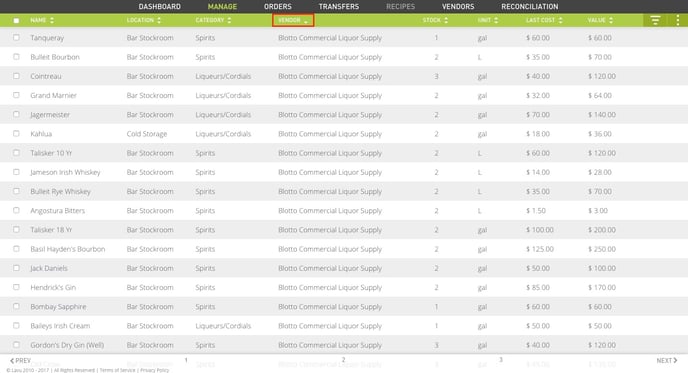The image size is (688, 373).
Task: Toggle the Vendor column sort dropdown
Action: (293, 20)
